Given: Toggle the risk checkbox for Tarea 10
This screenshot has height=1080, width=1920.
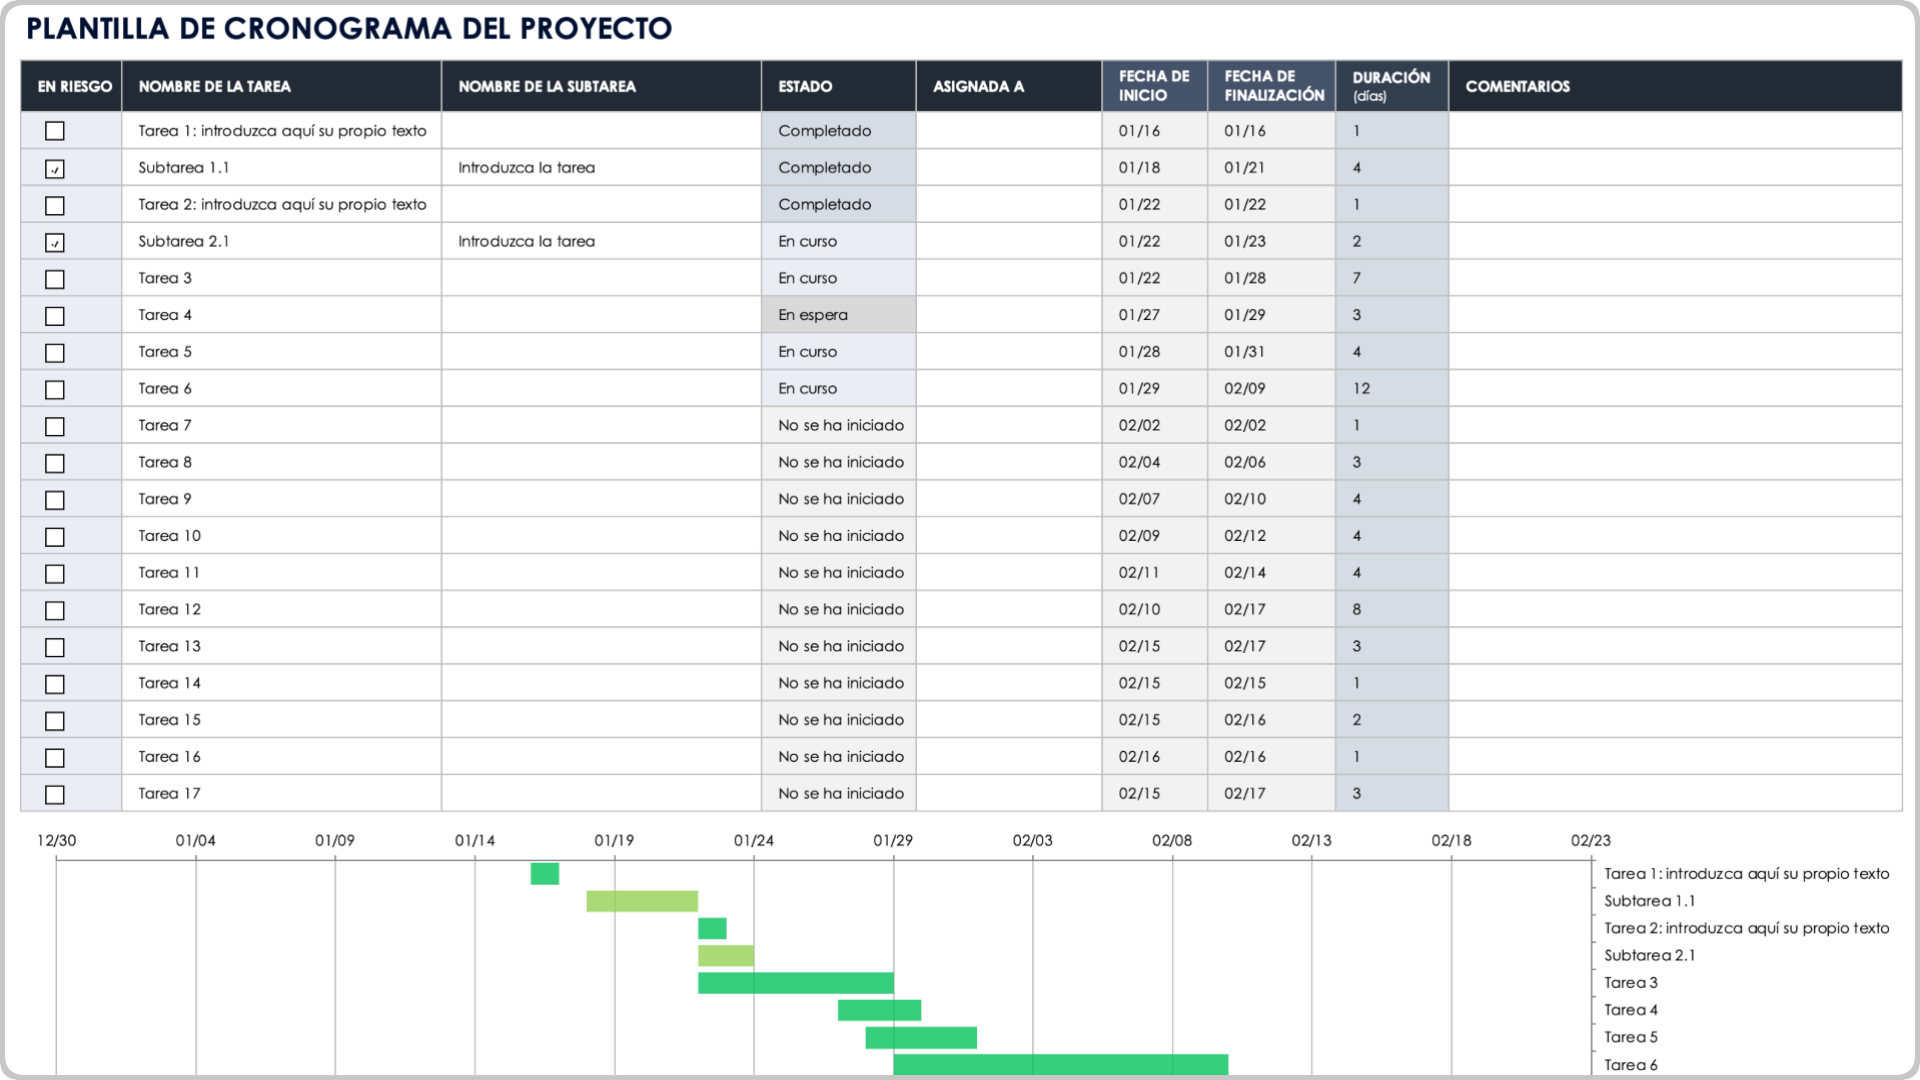Looking at the screenshot, I should (x=55, y=537).
